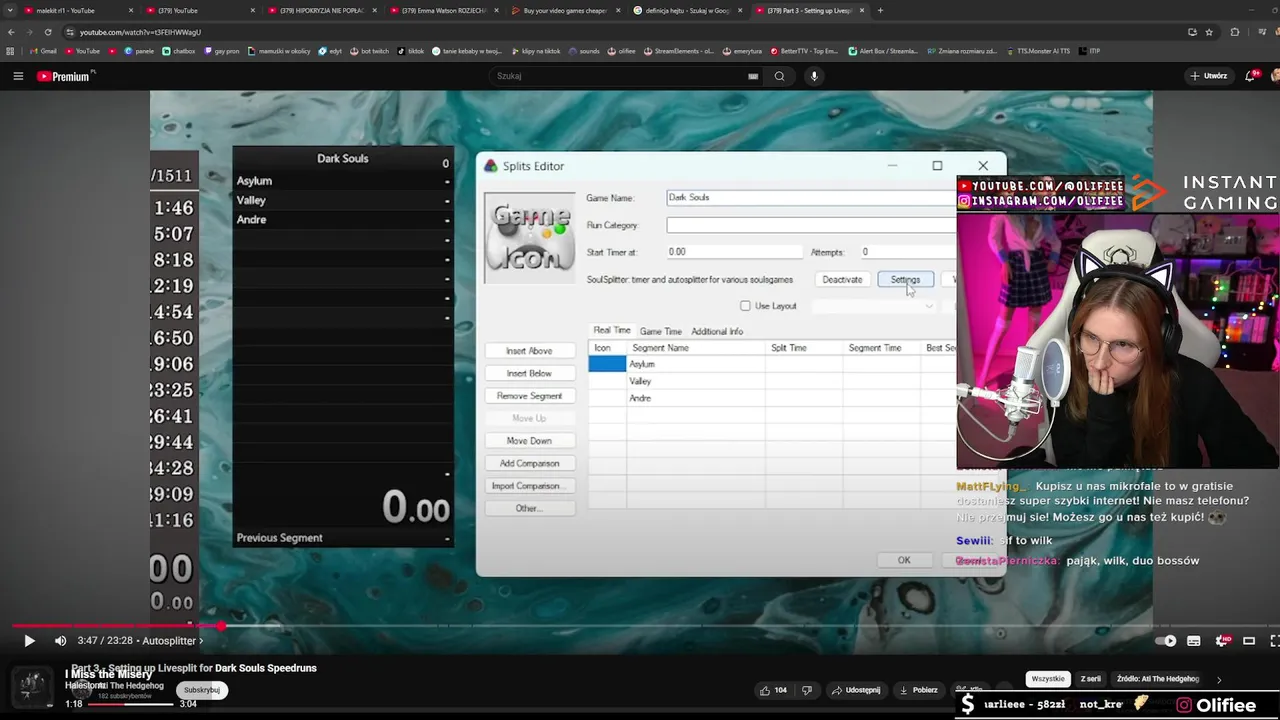Open the Gmail bookmark
This screenshot has width=1280, height=720.
[x=43, y=51]
